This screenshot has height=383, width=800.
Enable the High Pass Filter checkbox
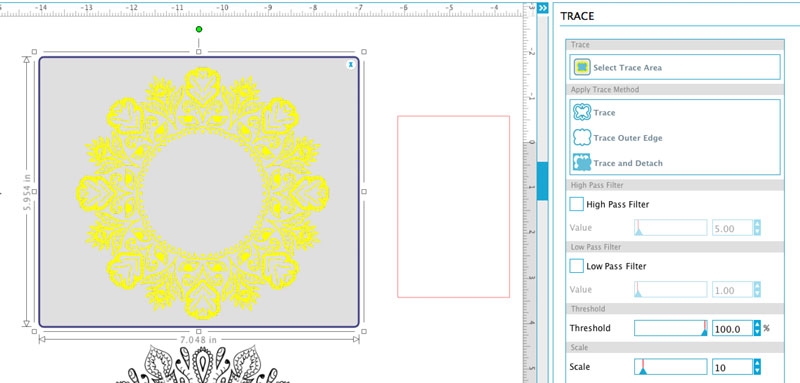(577, 204)
